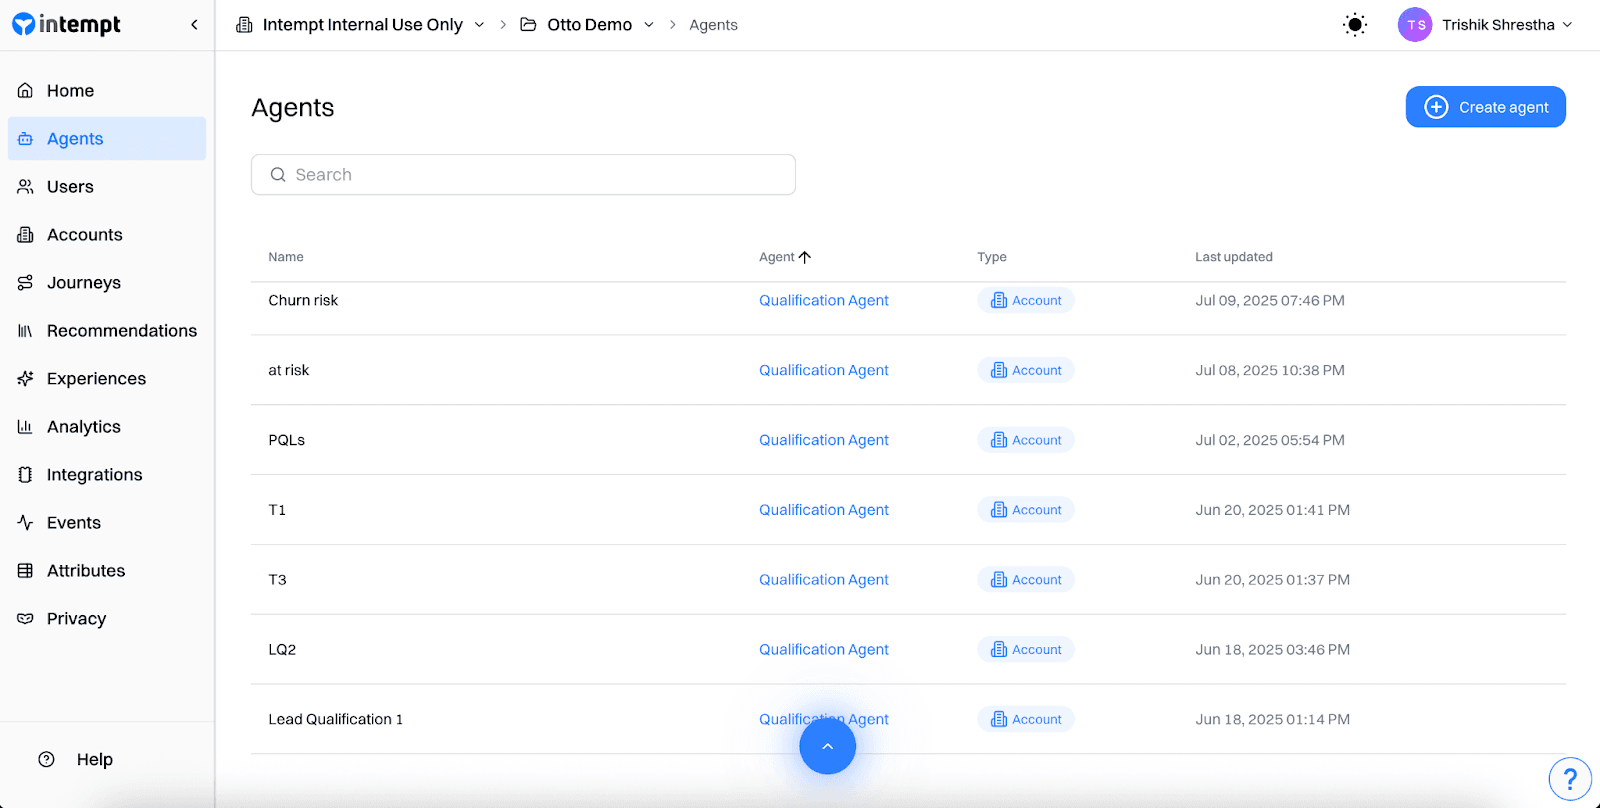The image size is (1600, 808).
Task: Sort by the Agent column arrow
Action: point(805,257)
